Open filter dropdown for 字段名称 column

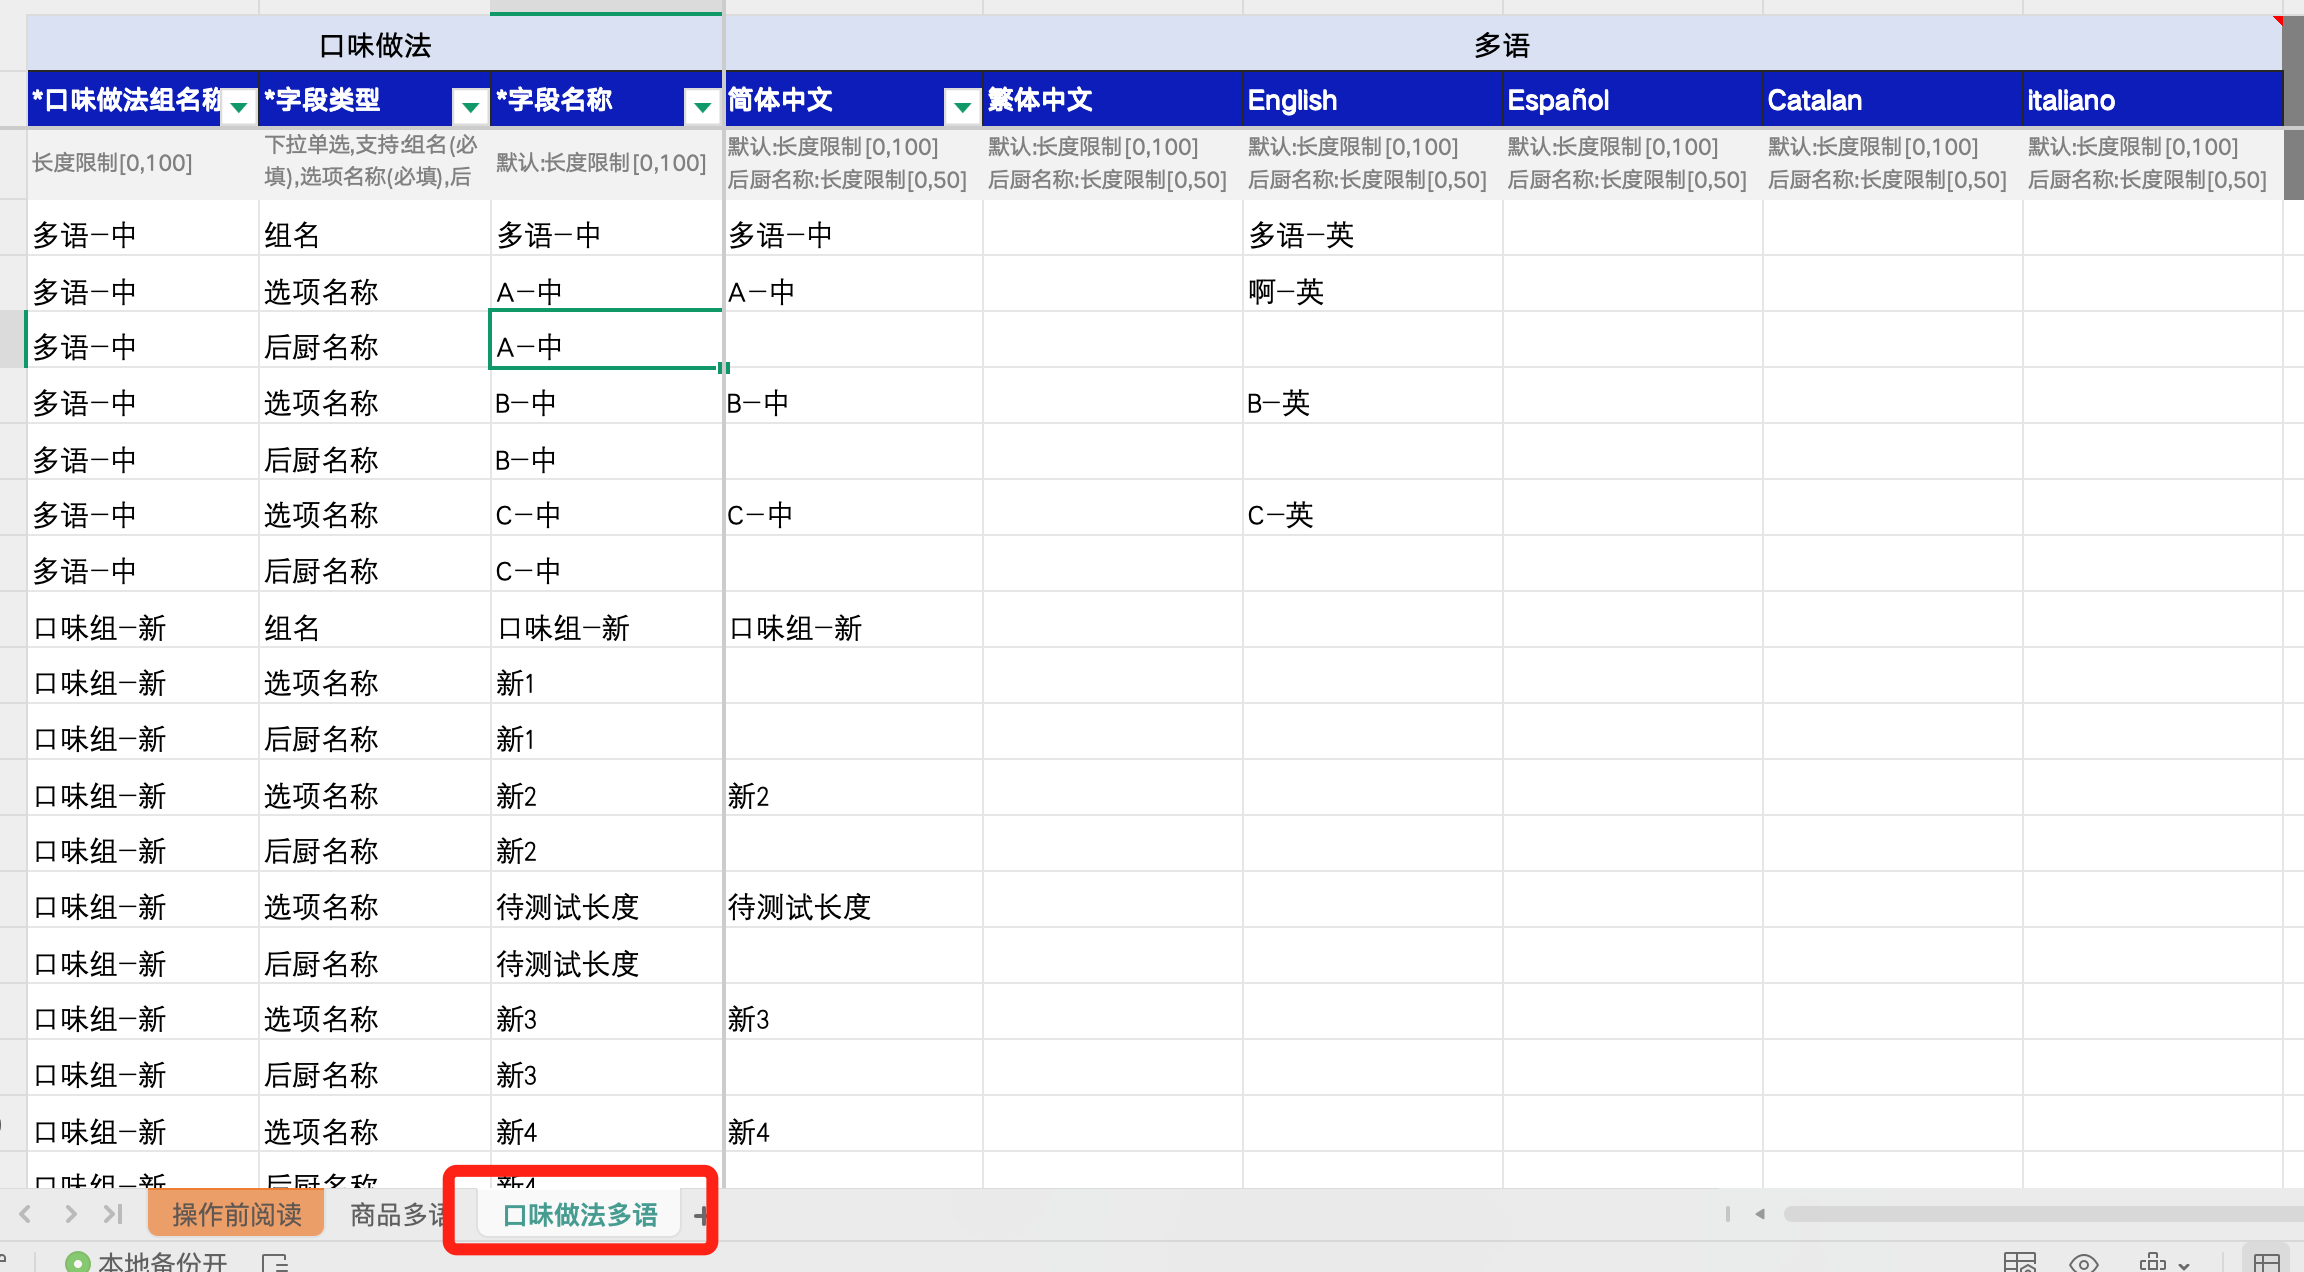click(x=702, y=105)
